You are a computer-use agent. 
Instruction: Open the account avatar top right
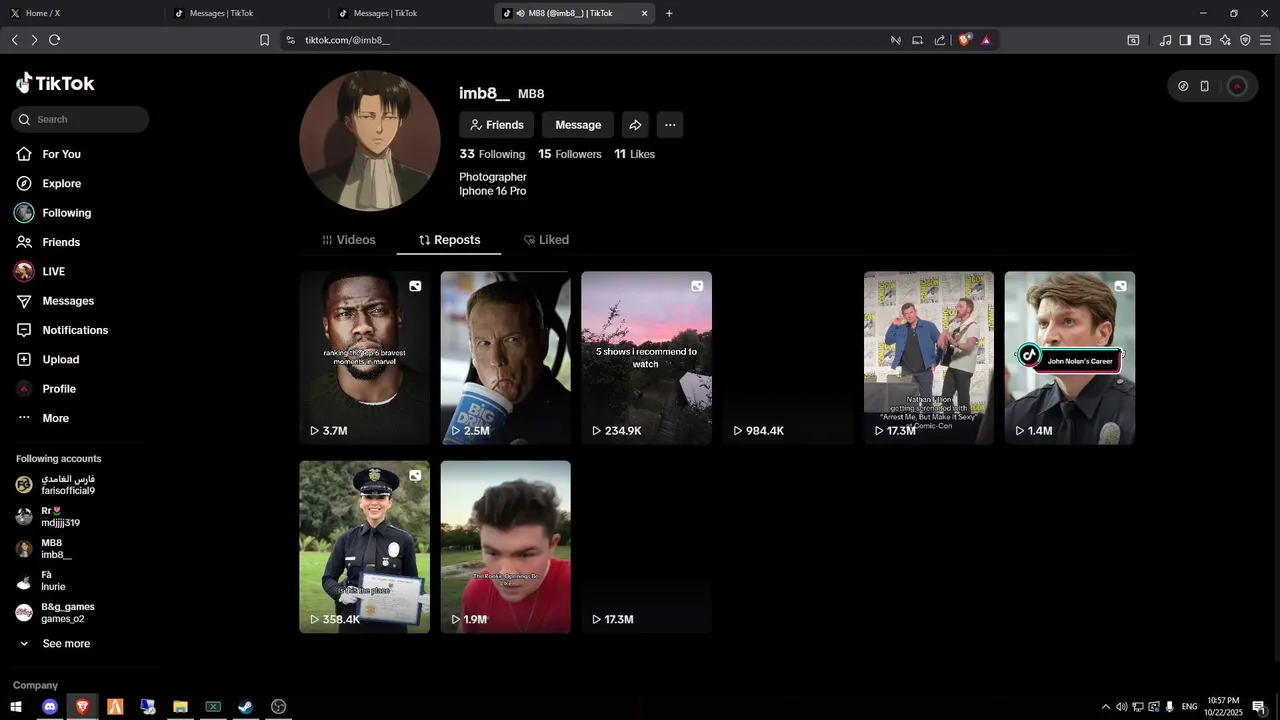1237,86
